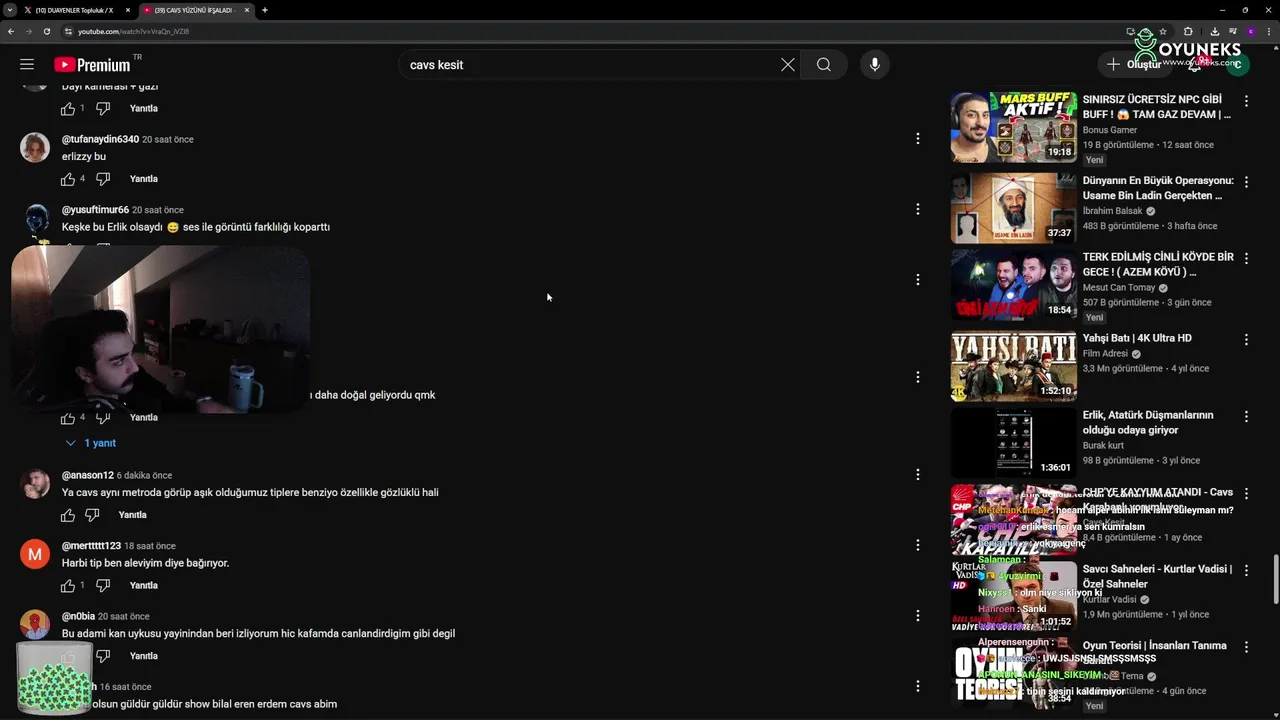Image resolution: width=1280 pixels, height=720 pixels.
Task: Open 'SINIRSIZ ÜCRETSİZ NPC GİBİ BUFF' video thumbnail
Action: [1013, 127]
